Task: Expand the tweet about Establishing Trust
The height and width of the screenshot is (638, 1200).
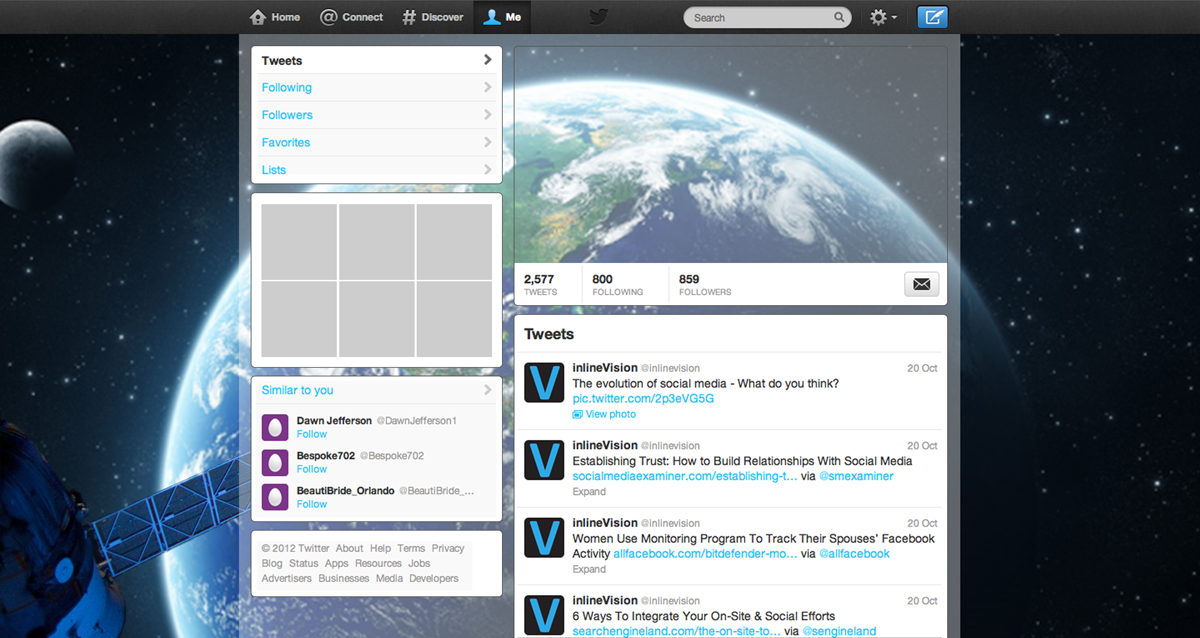Action: [x=588, y=491]
